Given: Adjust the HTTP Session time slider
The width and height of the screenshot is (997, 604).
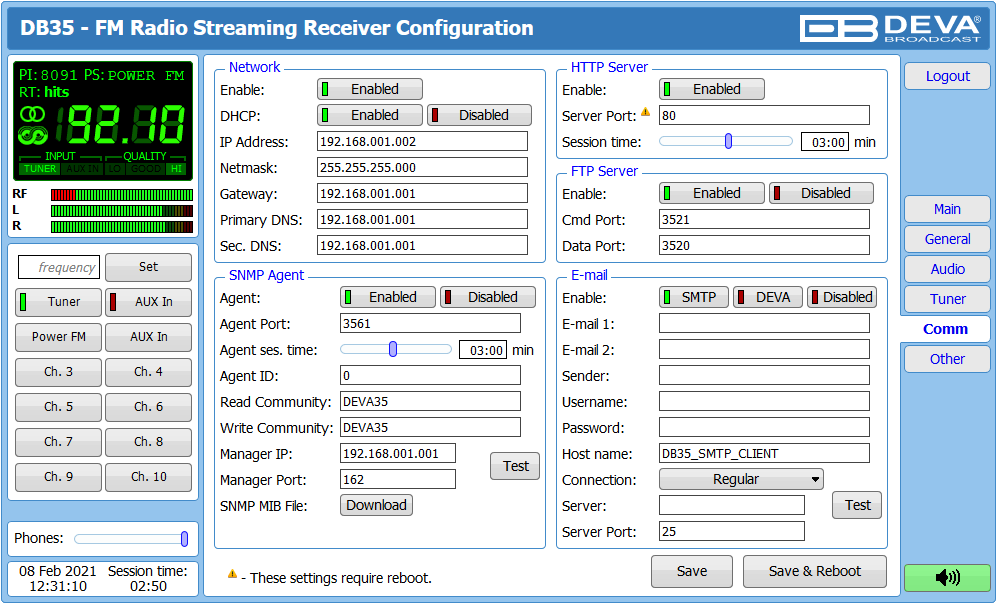Looking at the screenshot, I should [726, 141].
